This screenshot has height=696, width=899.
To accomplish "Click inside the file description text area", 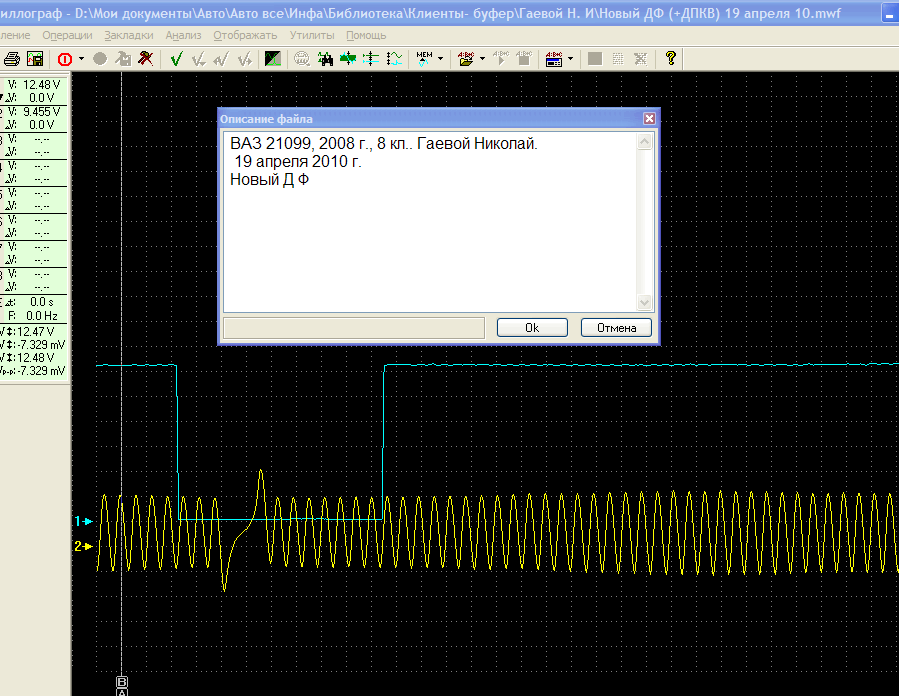I will click(430, 222).
